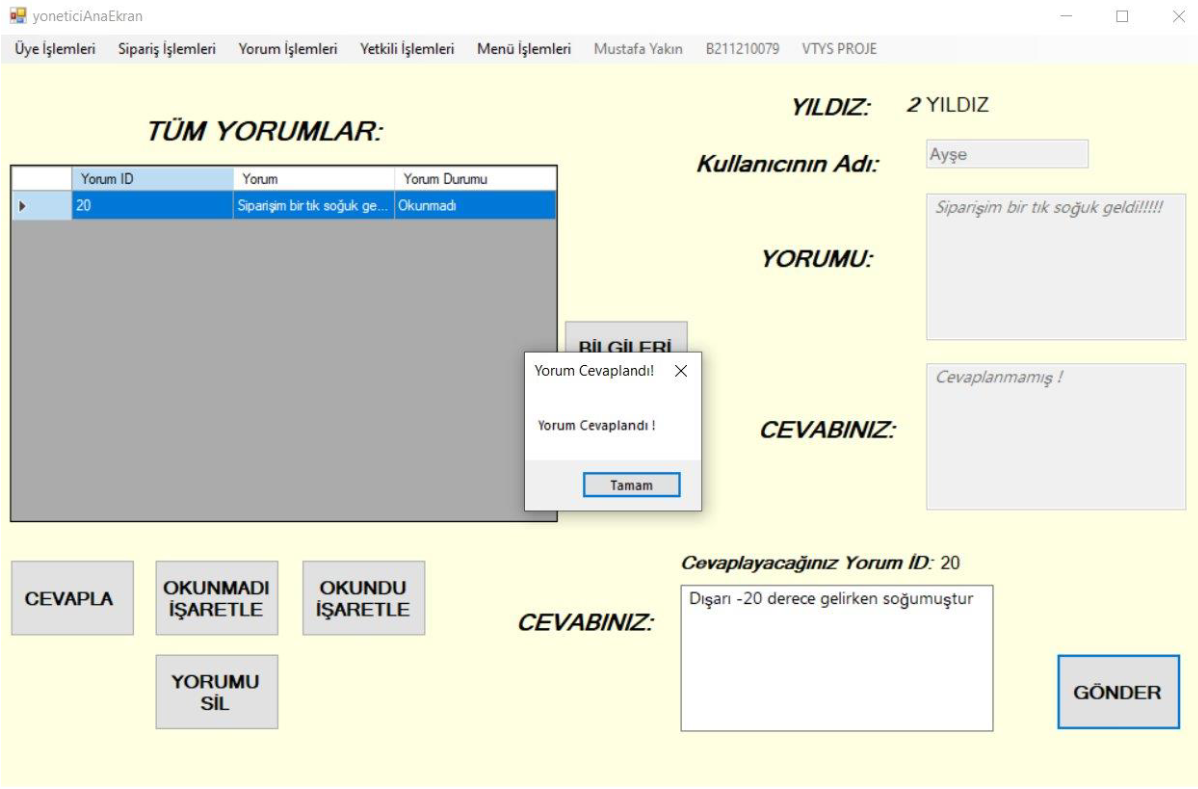Click the Yorum ID column header

tap(151, 179)
